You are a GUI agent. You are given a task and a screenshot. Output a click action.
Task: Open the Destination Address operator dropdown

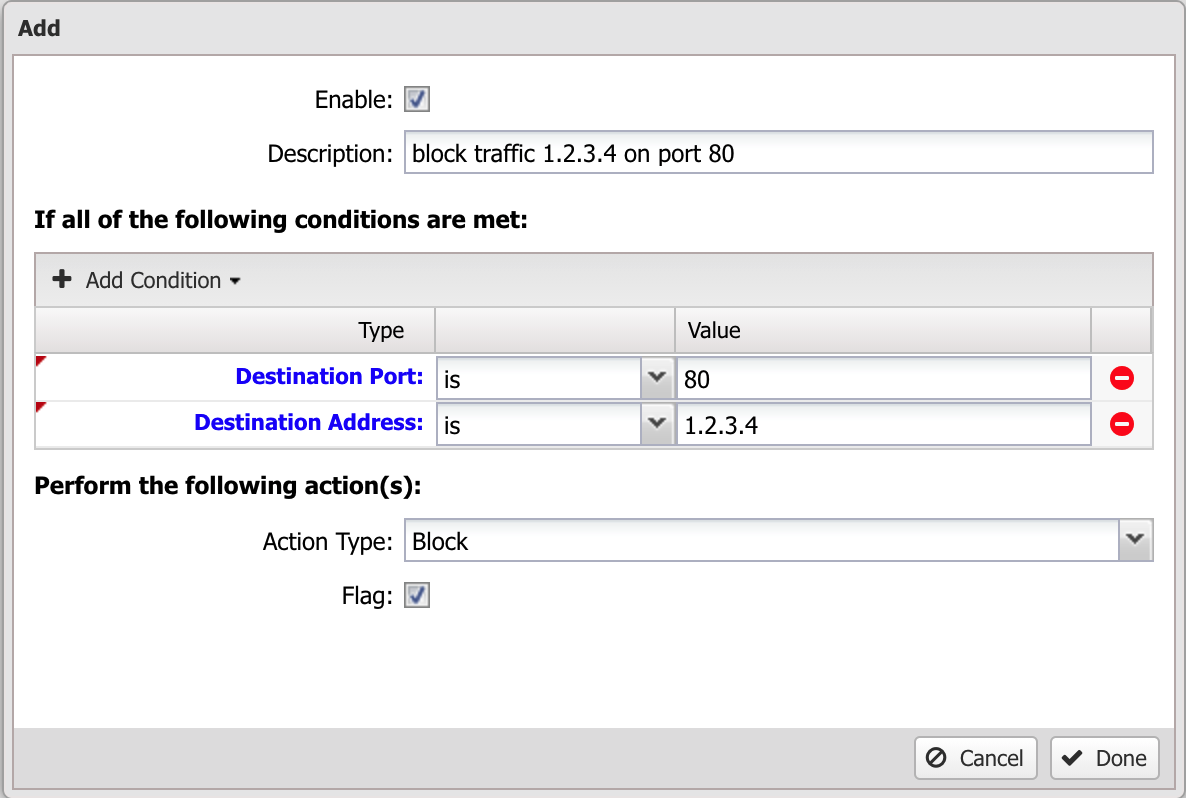tap(657, 424)
